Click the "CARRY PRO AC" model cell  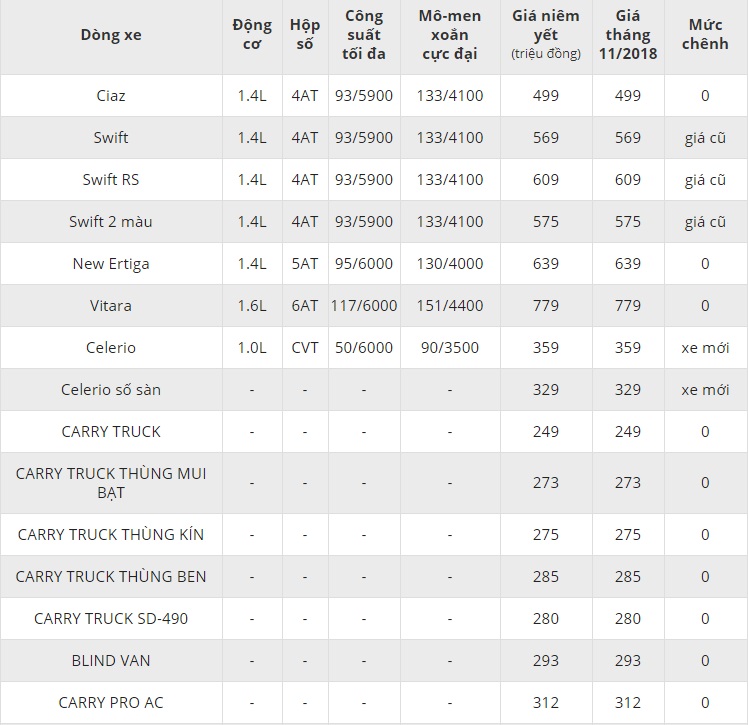[111, 703]
